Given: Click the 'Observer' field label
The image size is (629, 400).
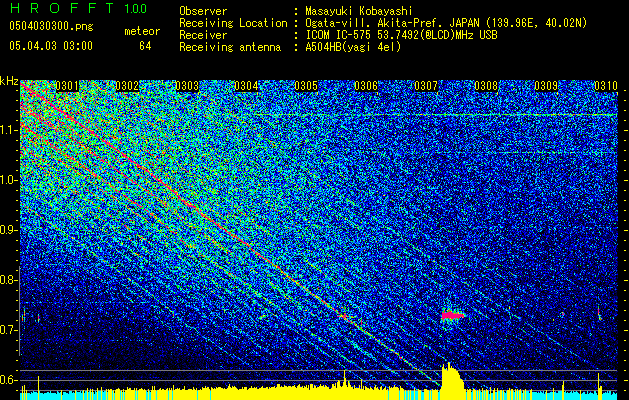Looking at the screenshot, I should tap(203, 12).
